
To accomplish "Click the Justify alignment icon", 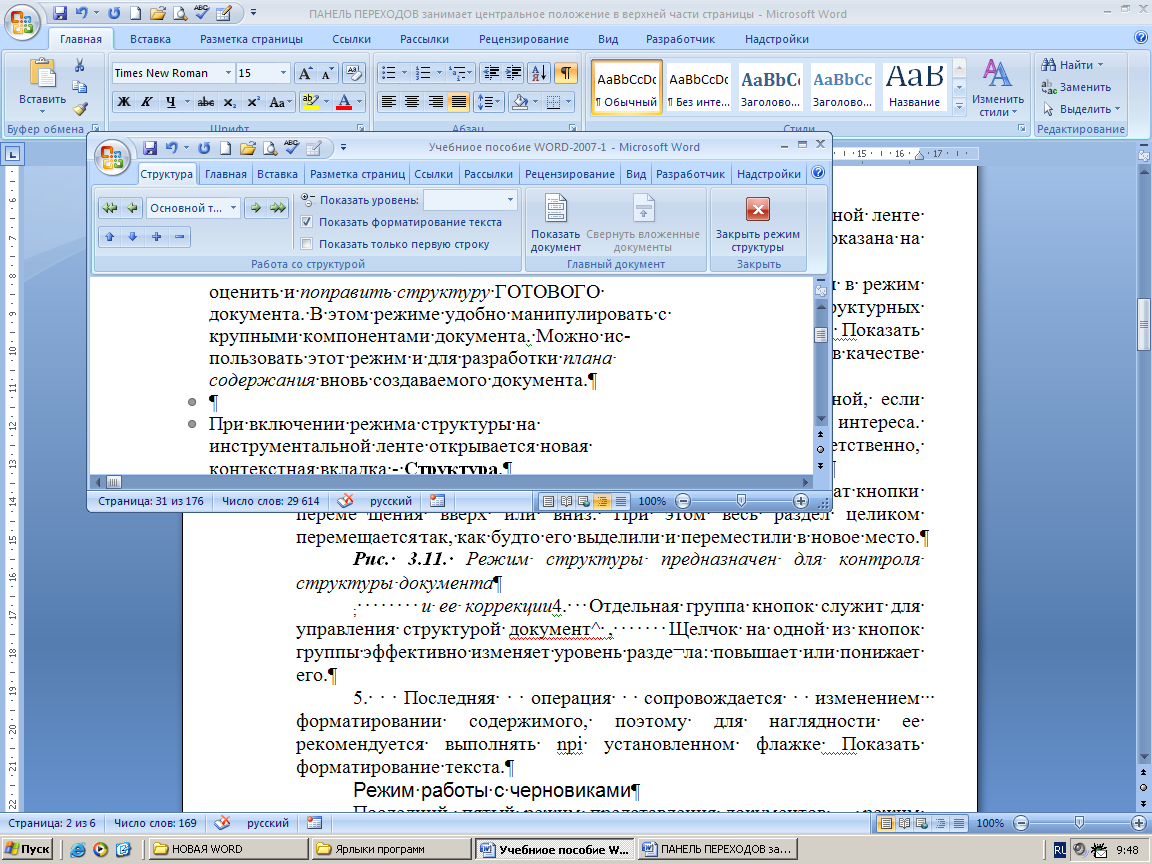I will [x=458, y=102].
